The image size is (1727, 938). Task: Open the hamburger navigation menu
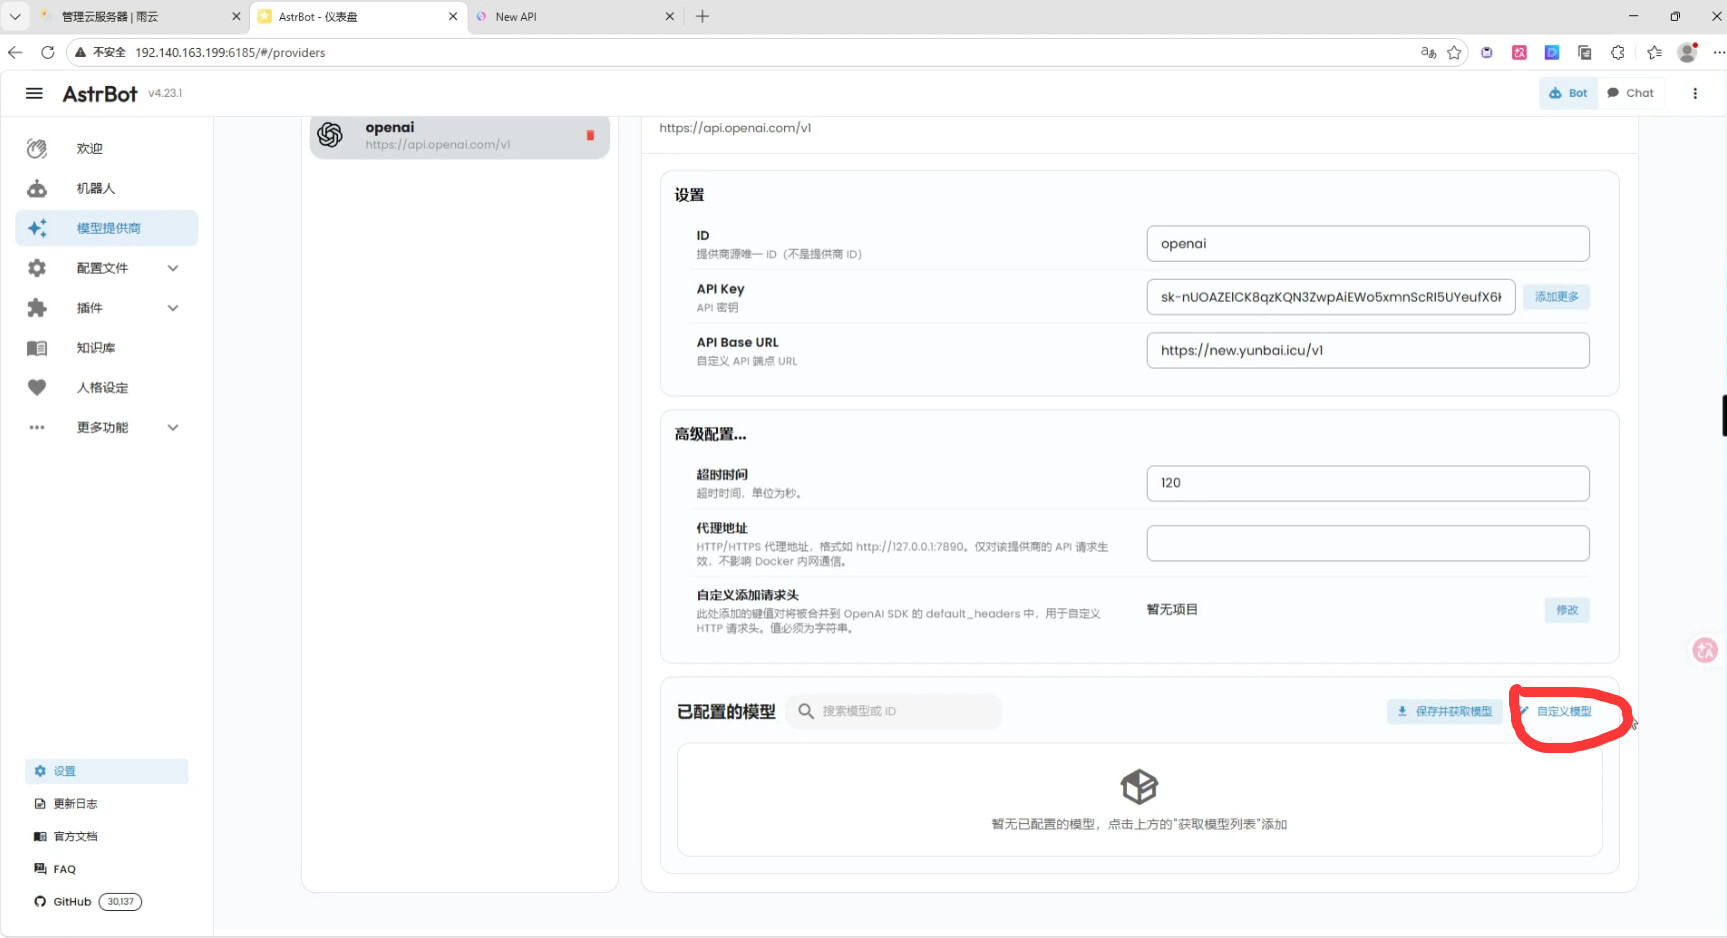[34, 93]
